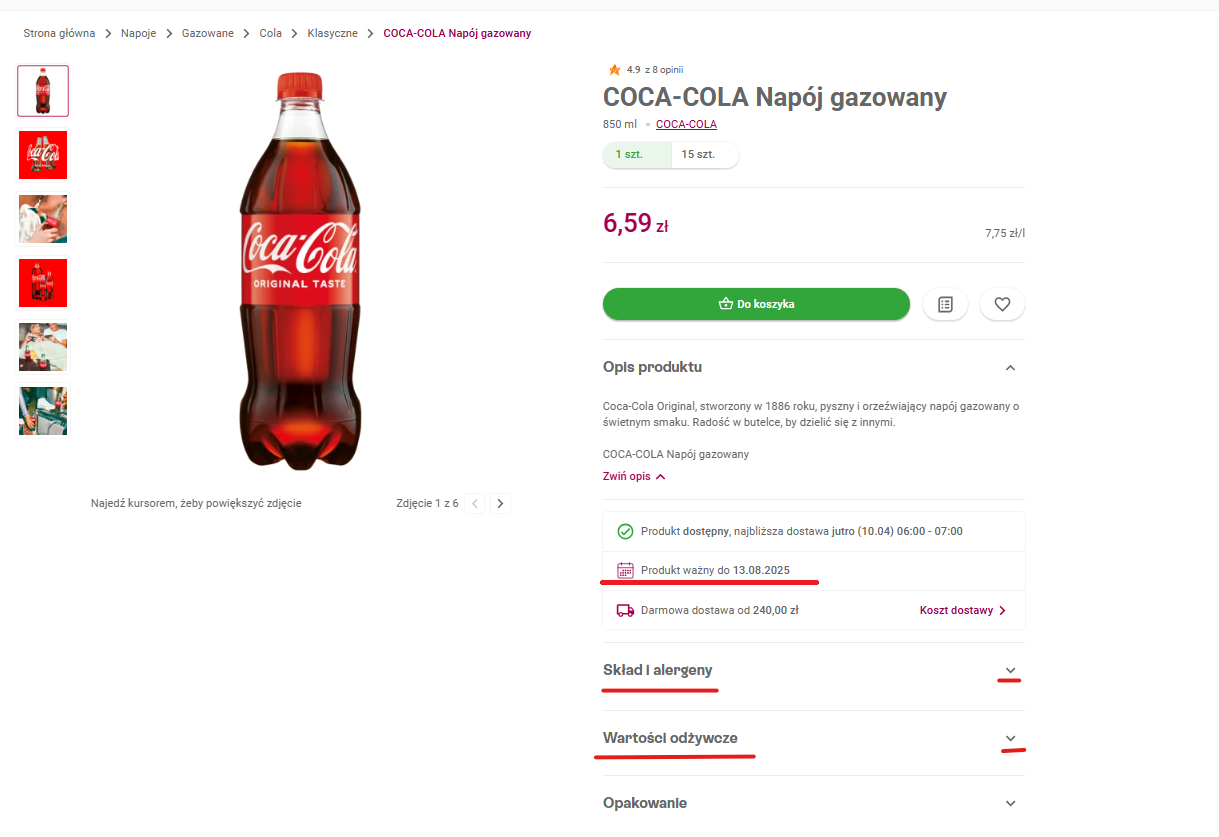This screenshot has width=1219, height=837.
Task: Expand the Skład i alergeny section
Action: [1010, 670]
